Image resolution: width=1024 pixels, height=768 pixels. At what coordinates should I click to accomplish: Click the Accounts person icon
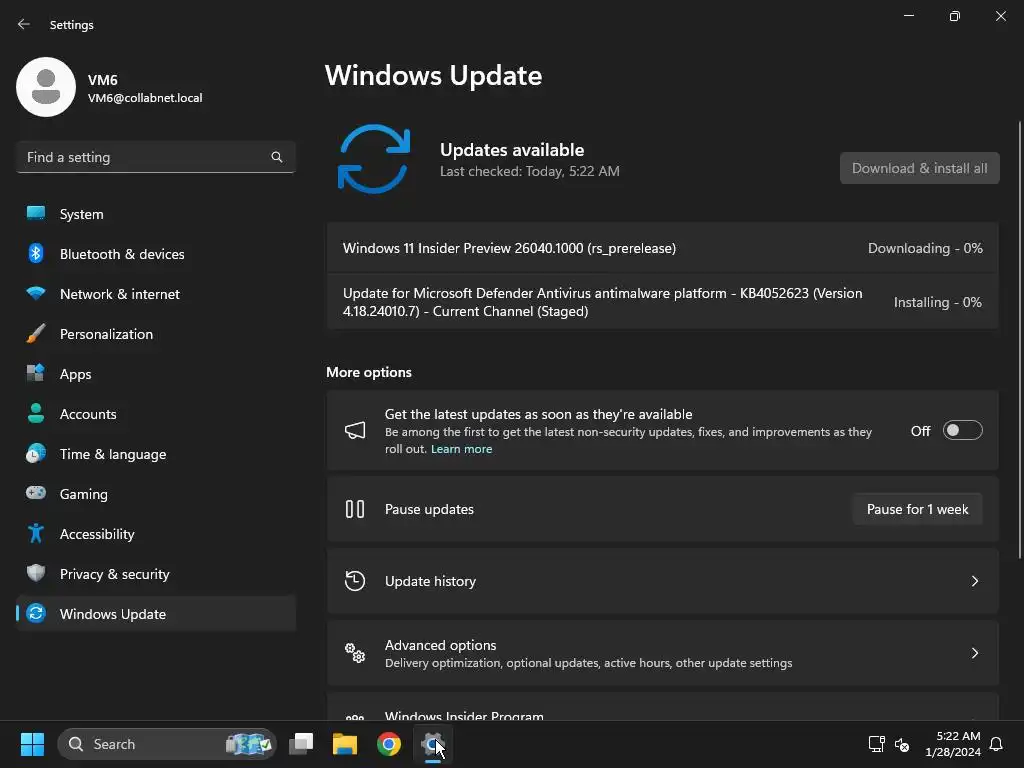36,413
